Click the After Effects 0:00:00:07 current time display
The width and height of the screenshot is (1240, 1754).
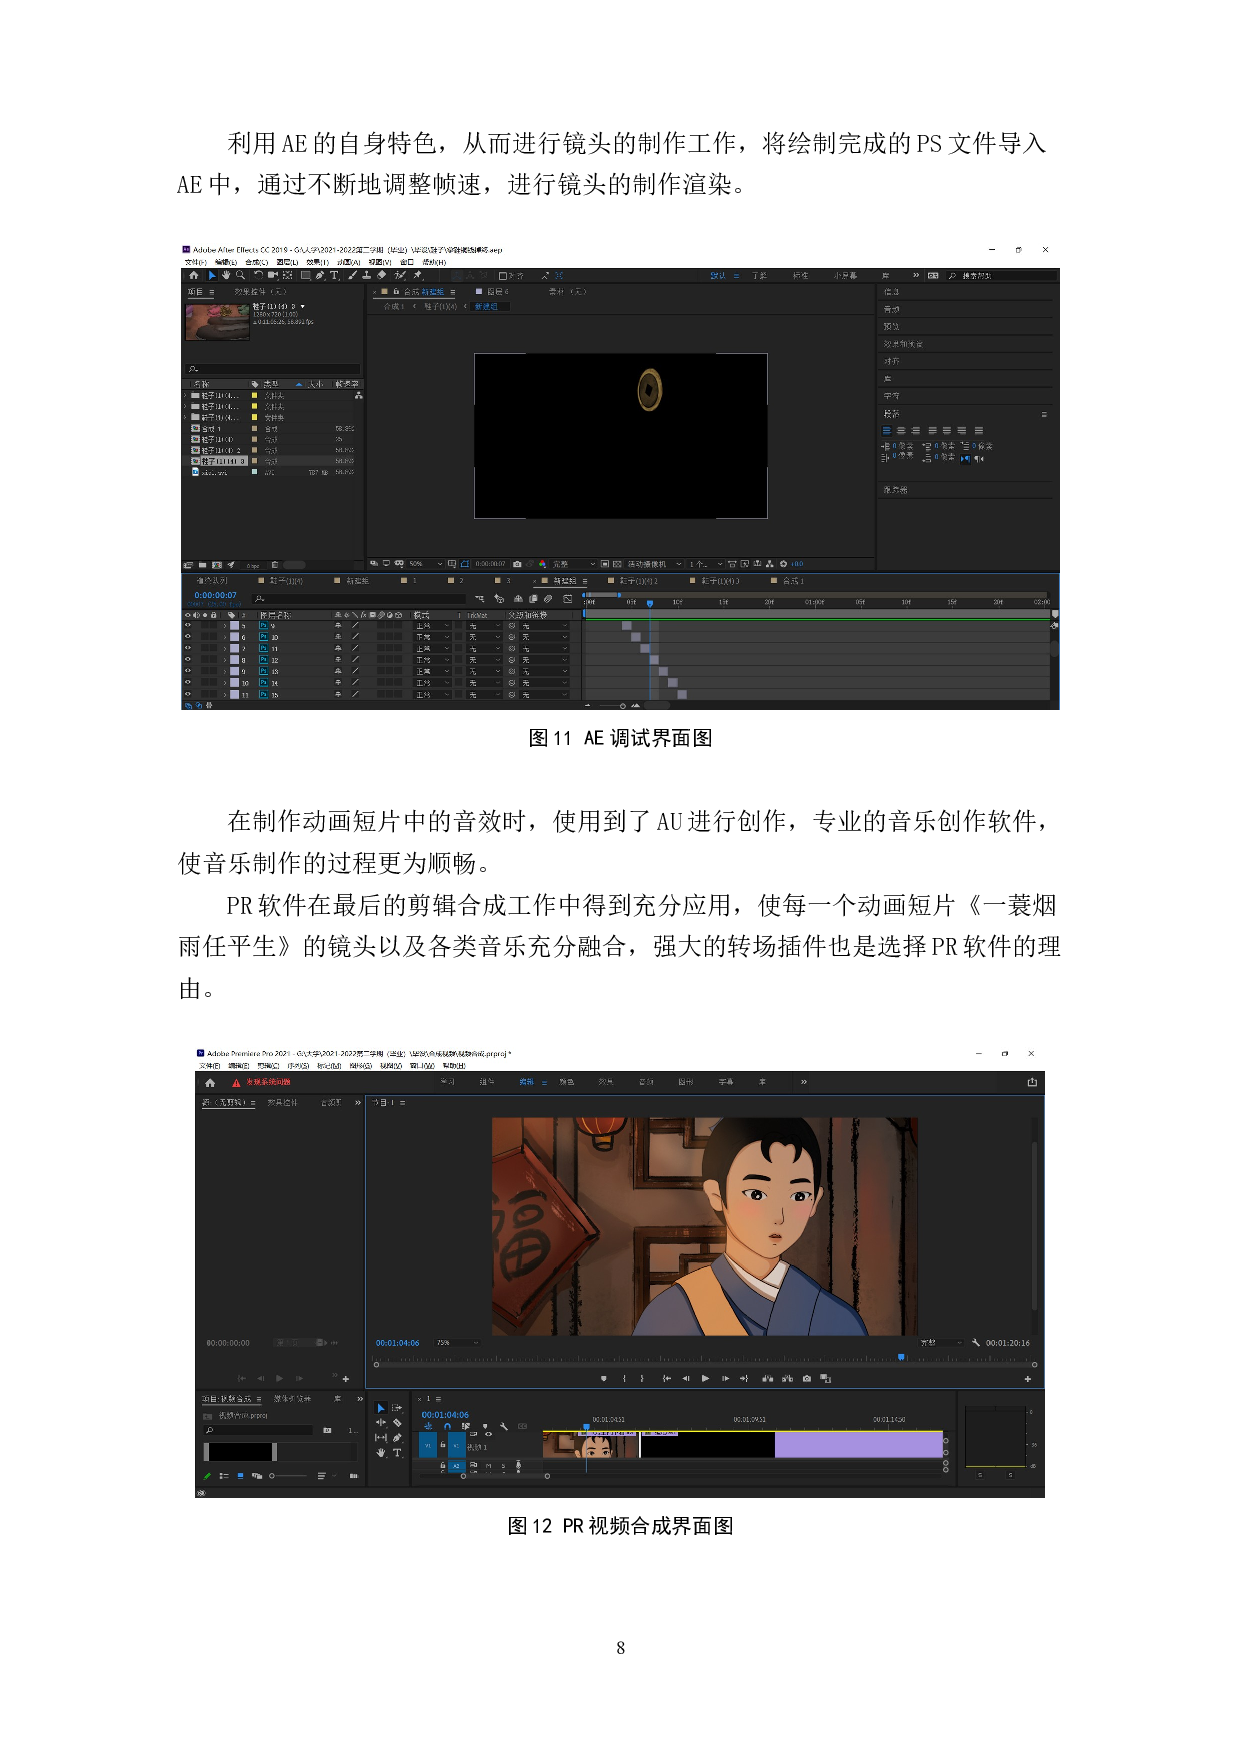215,595
